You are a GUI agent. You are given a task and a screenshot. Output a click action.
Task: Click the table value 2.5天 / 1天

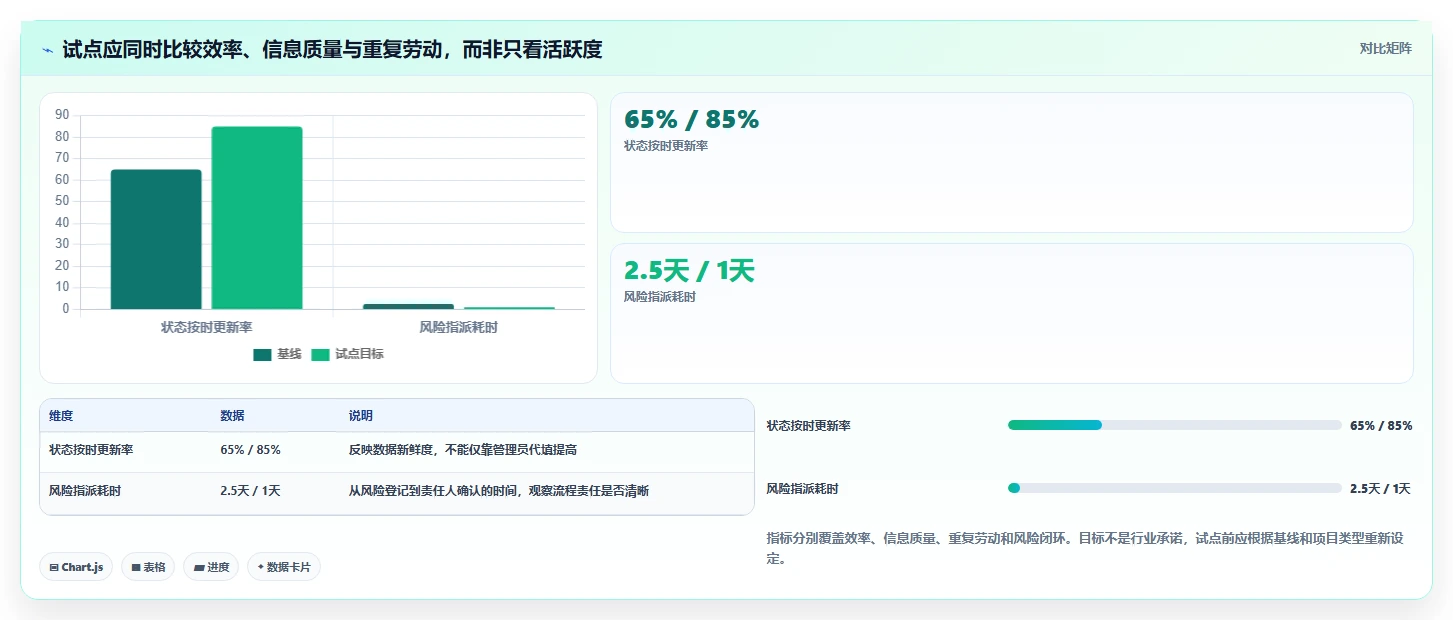[x=250, y=491]
